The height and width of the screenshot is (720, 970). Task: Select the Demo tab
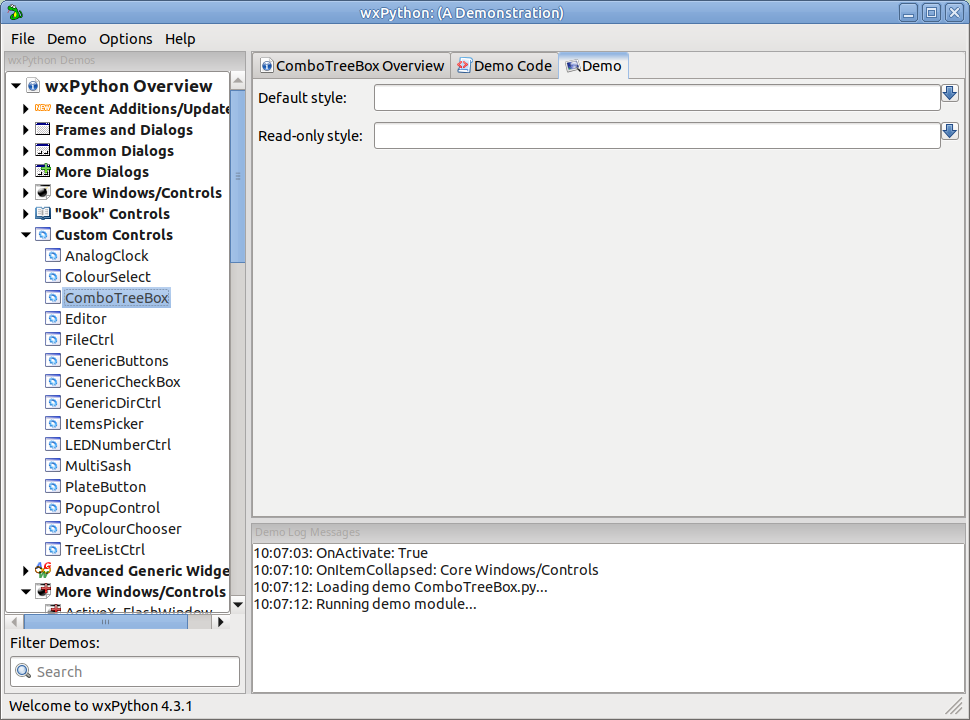pyautogui.click(x=594, y=66)
